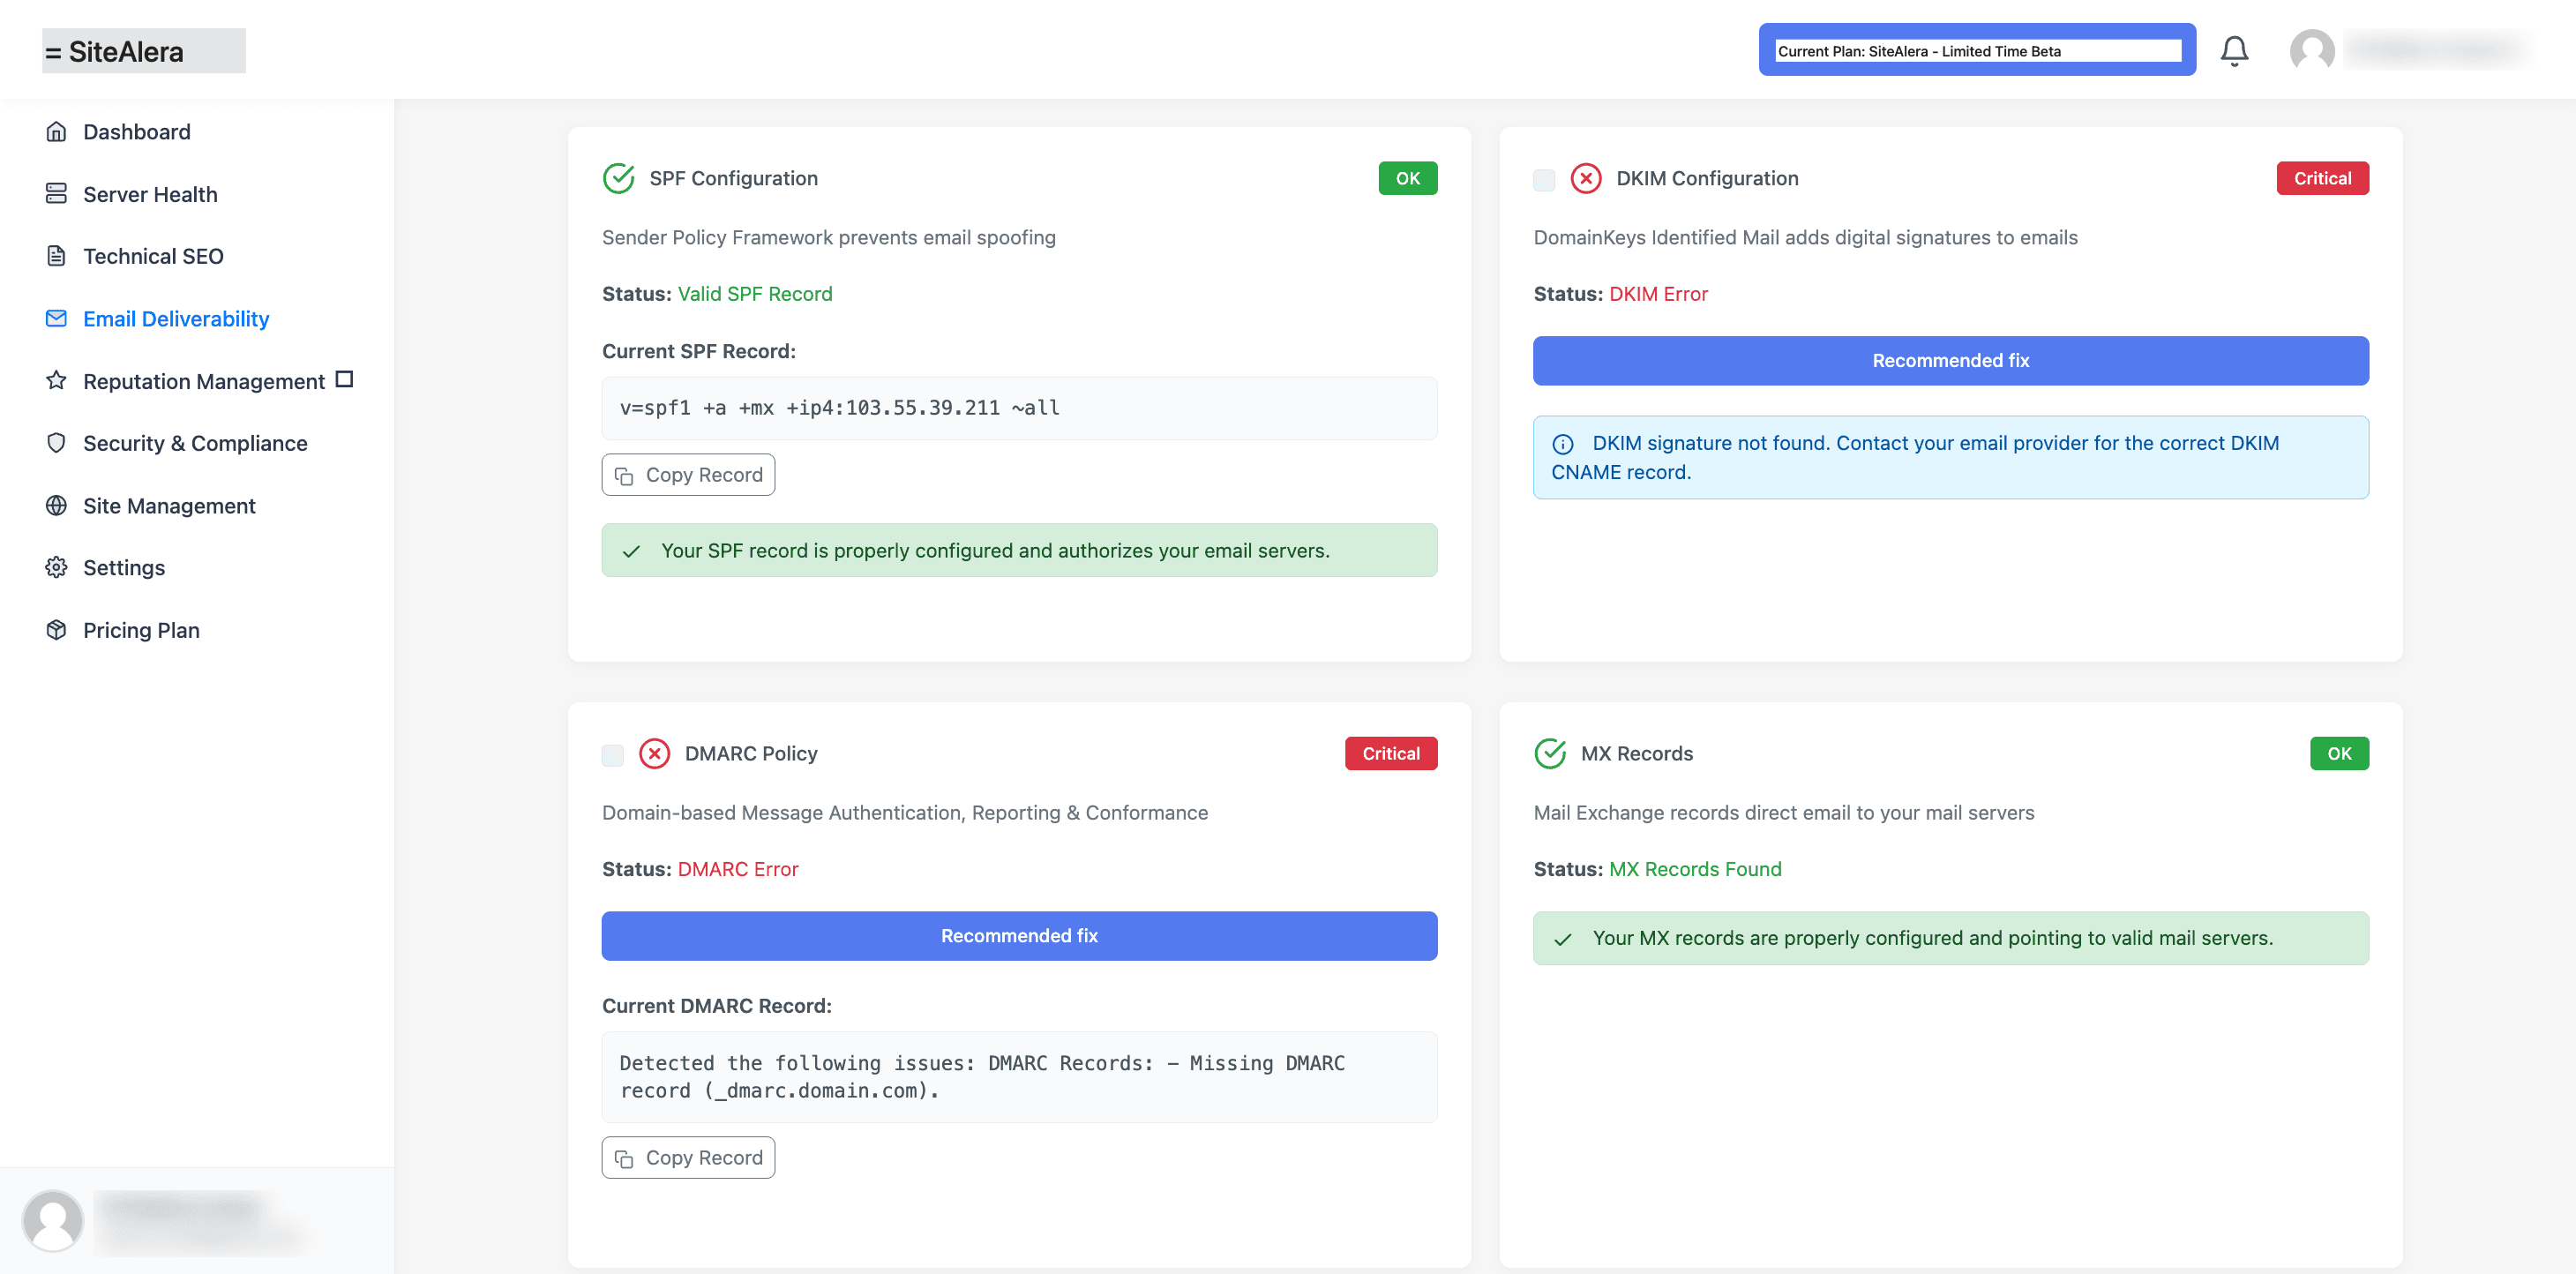The width and height of the screenshot is (2576, 1274).
Task: Click the Mail Exchange records description
Action: pyautogui.click(x=1784, y=812)
